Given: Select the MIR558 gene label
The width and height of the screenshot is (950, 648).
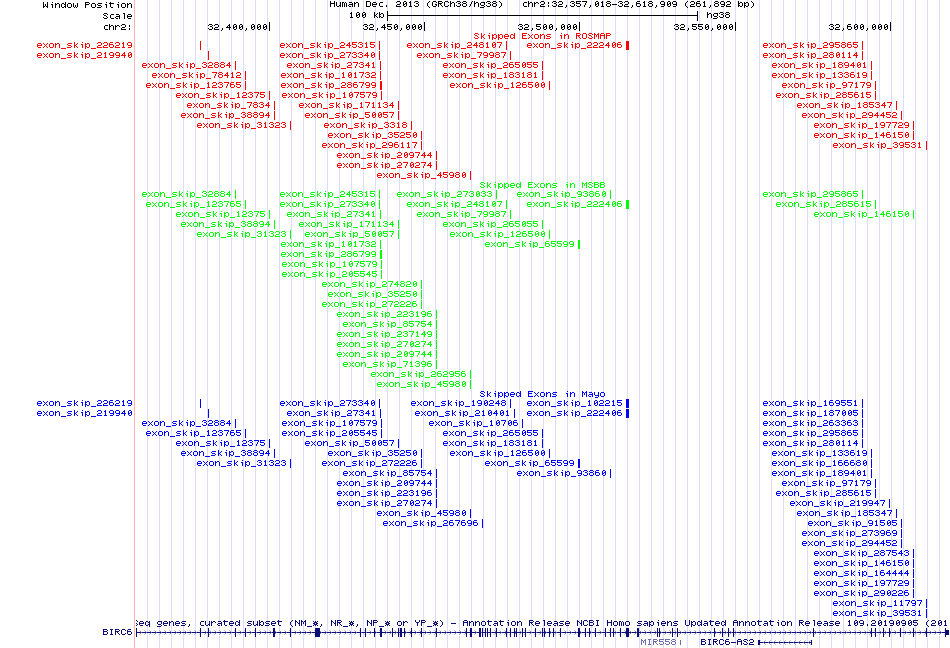Looking at the screenshot, I should 660,643.
